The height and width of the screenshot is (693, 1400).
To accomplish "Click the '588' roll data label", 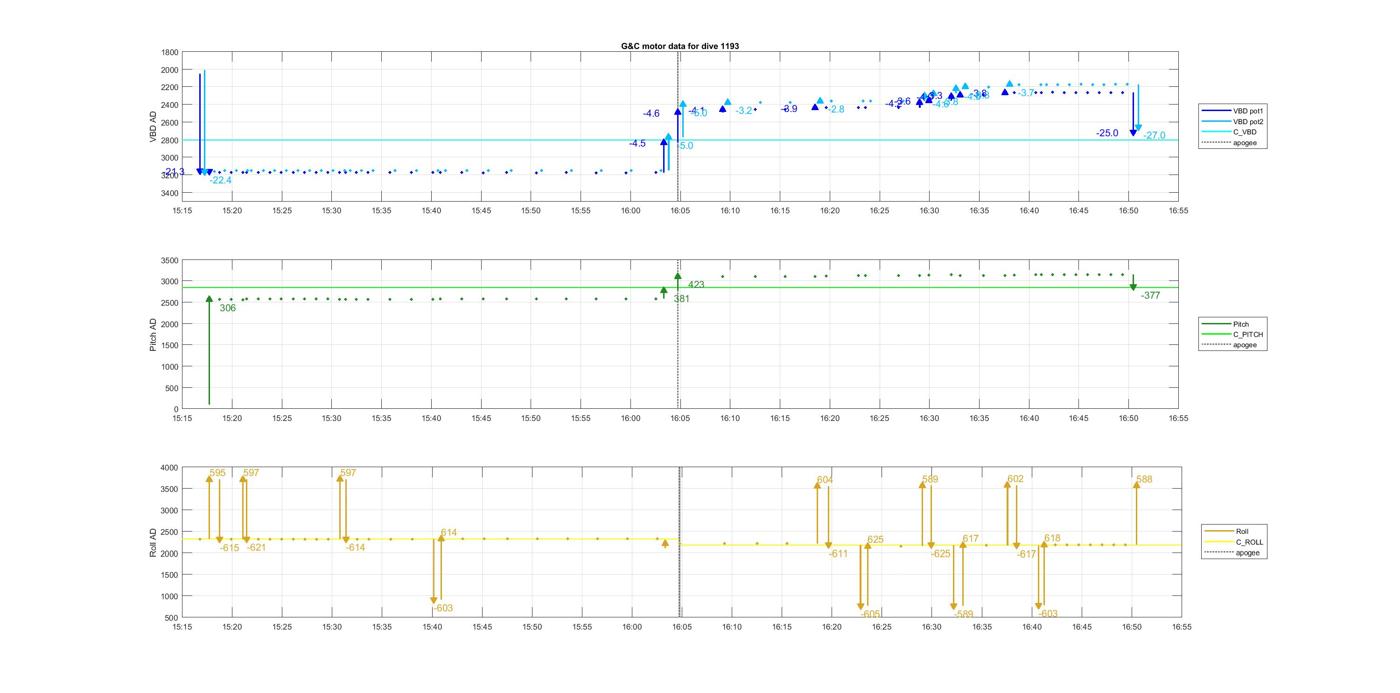I will click(1144, 479).
